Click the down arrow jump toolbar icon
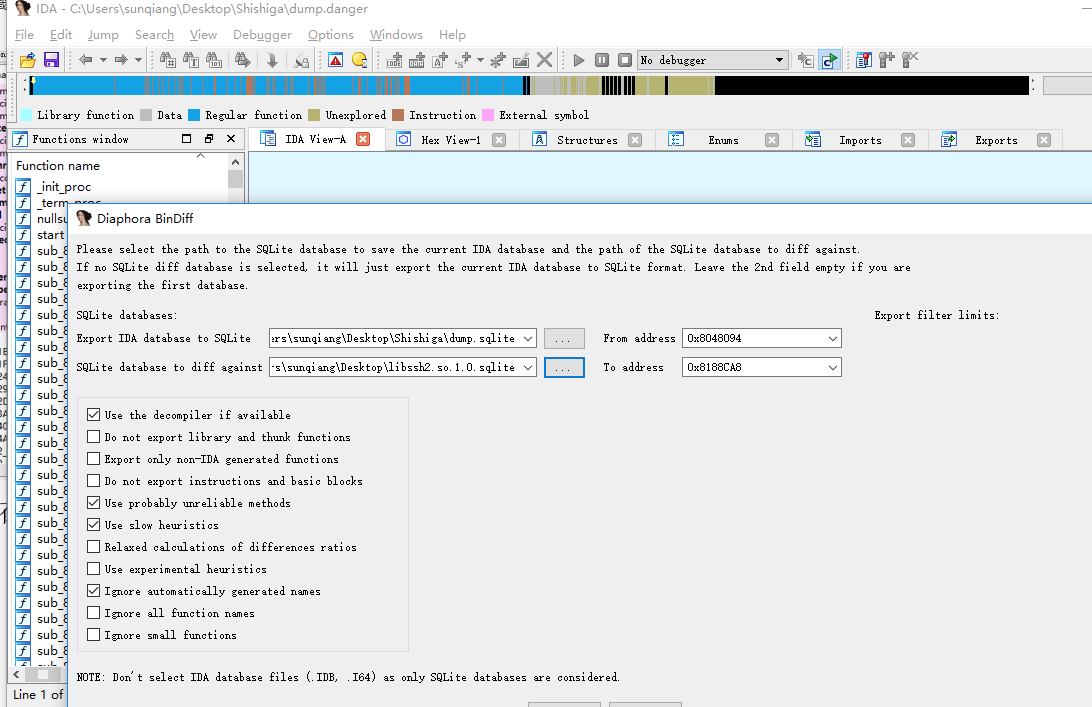Screen dimensions: 1092x707 pyautogui.click(x=272, y=61)
